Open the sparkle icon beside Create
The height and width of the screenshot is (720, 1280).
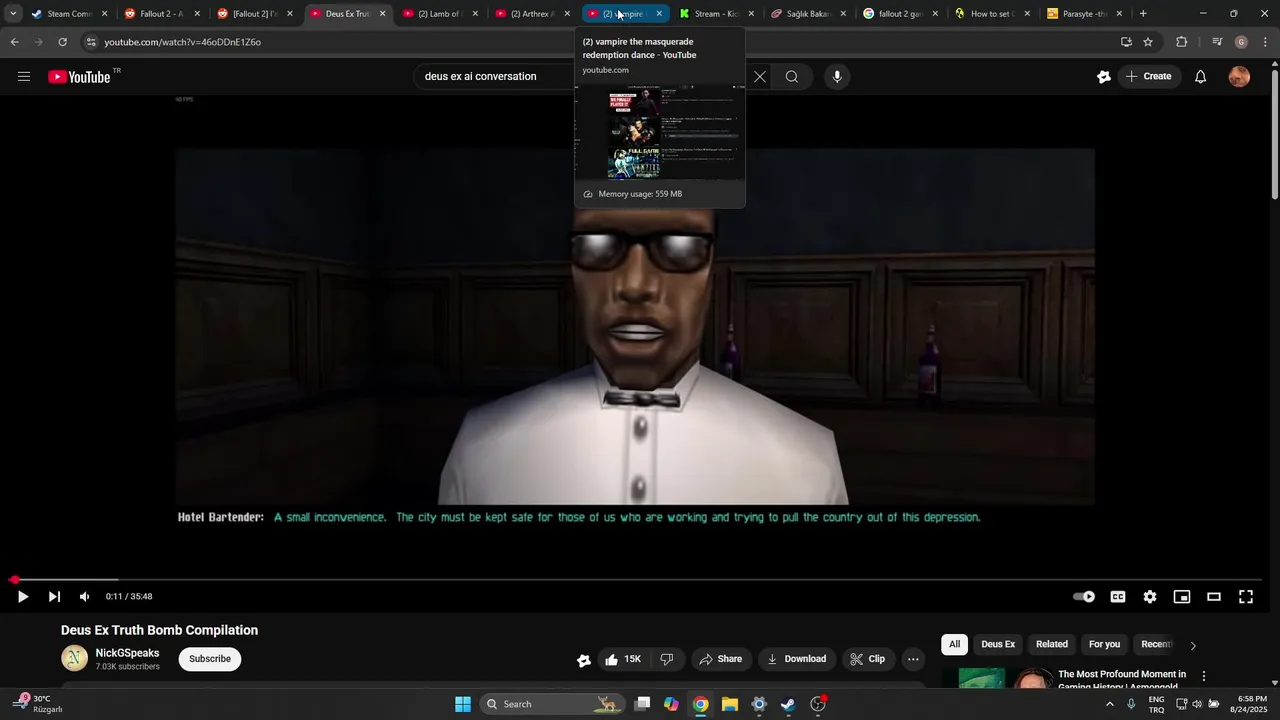(x=1103, y=77)
